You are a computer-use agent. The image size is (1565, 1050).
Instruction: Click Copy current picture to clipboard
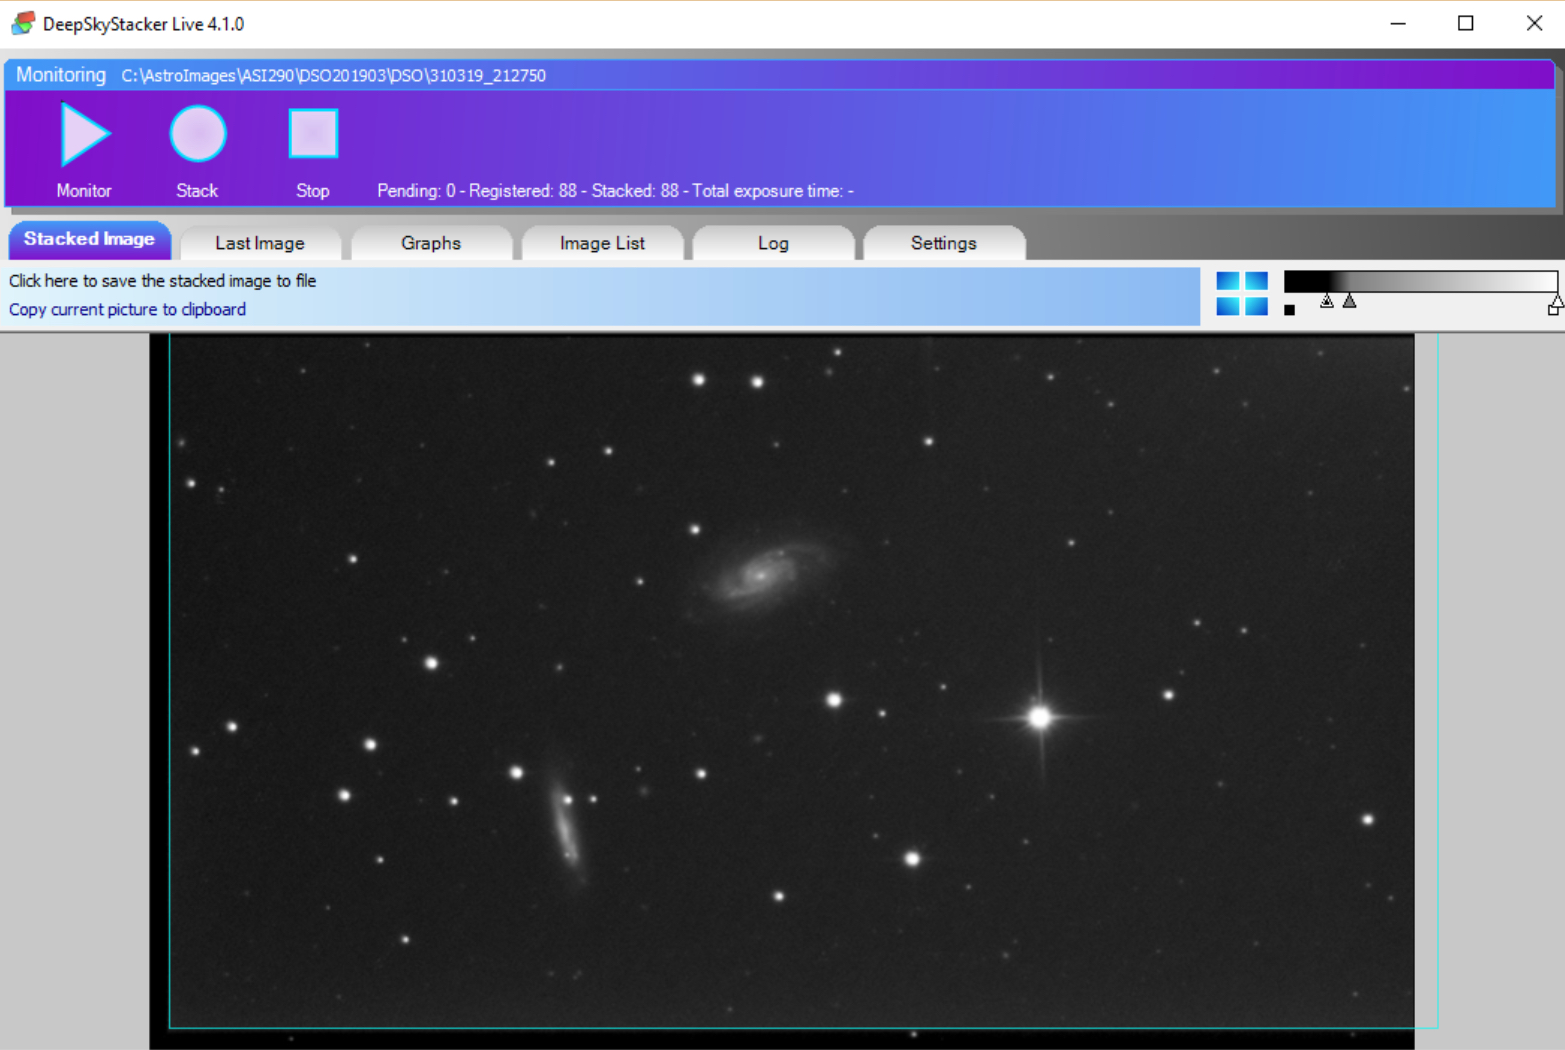click(x=128, y=310)
